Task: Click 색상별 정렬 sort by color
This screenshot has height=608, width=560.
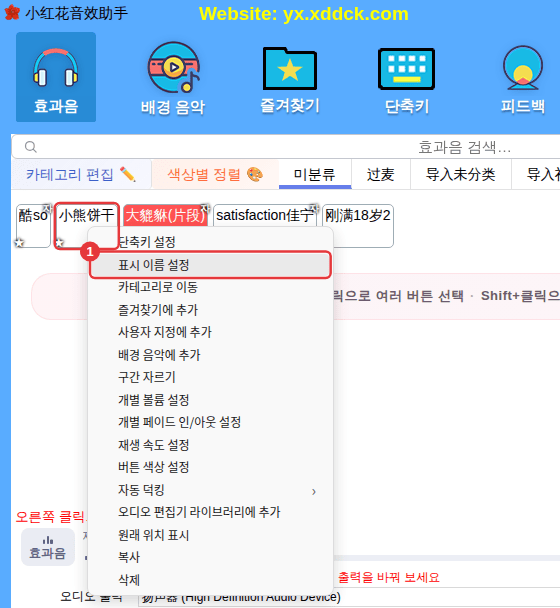Action: click(215, 174)
